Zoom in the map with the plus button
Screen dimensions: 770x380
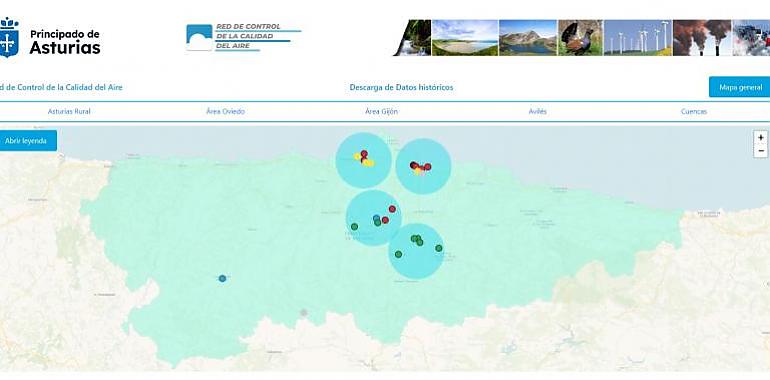761,137
